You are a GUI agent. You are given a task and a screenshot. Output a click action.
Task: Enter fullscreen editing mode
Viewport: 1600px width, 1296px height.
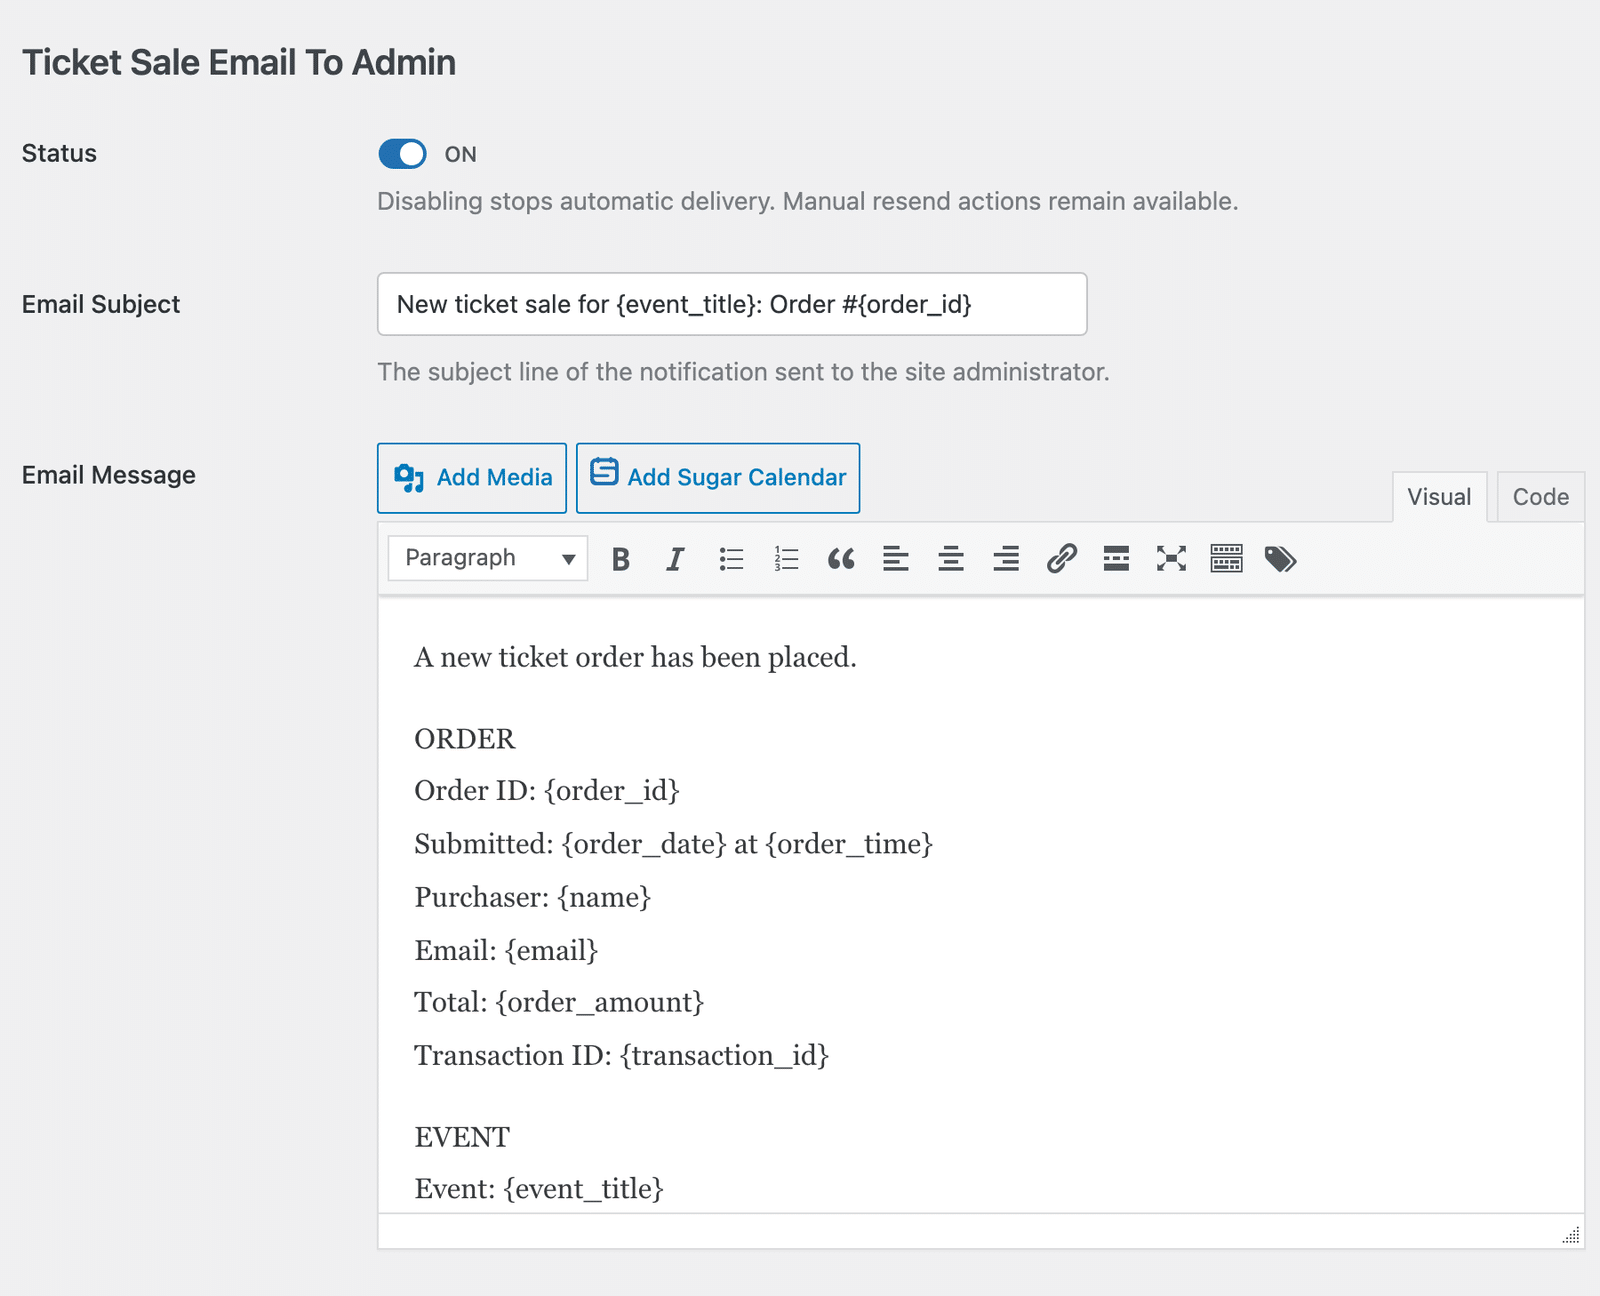1171,559
